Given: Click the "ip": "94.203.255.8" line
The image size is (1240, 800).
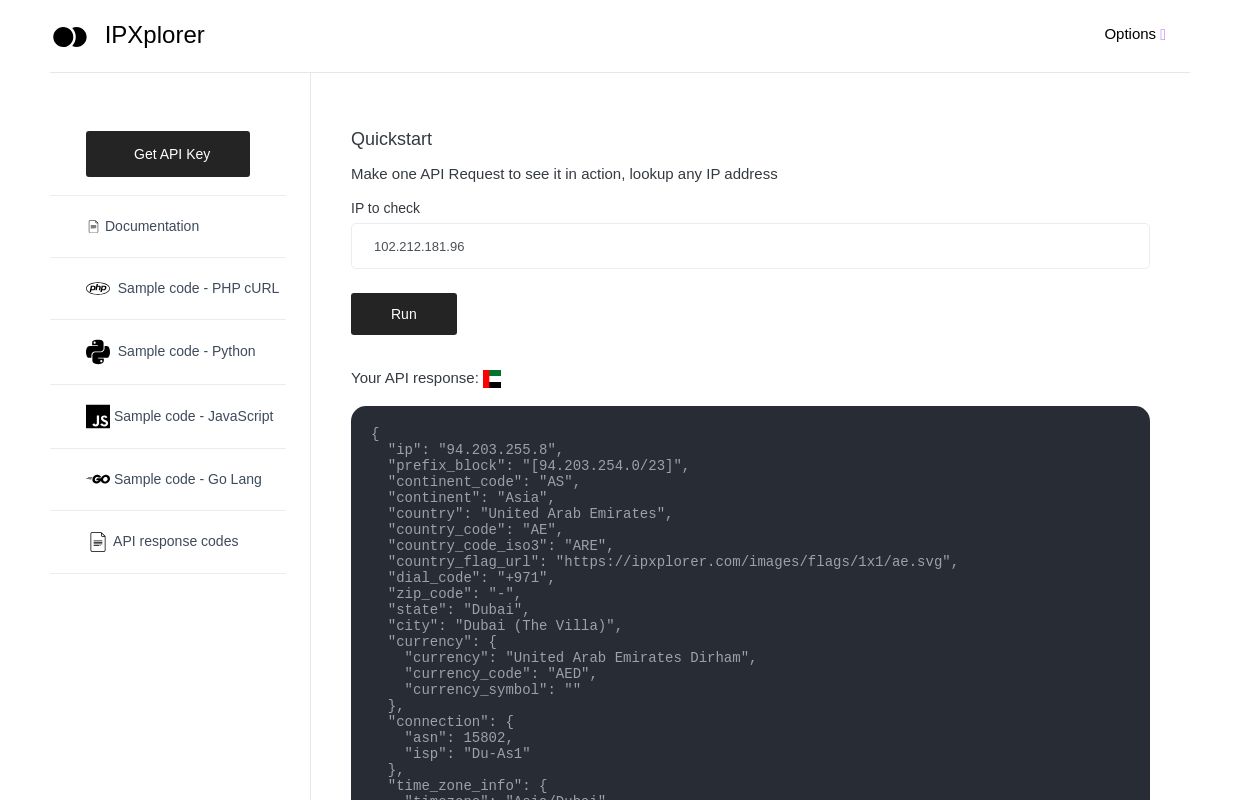Looking at the screenshot, I should tap(476, 450).
